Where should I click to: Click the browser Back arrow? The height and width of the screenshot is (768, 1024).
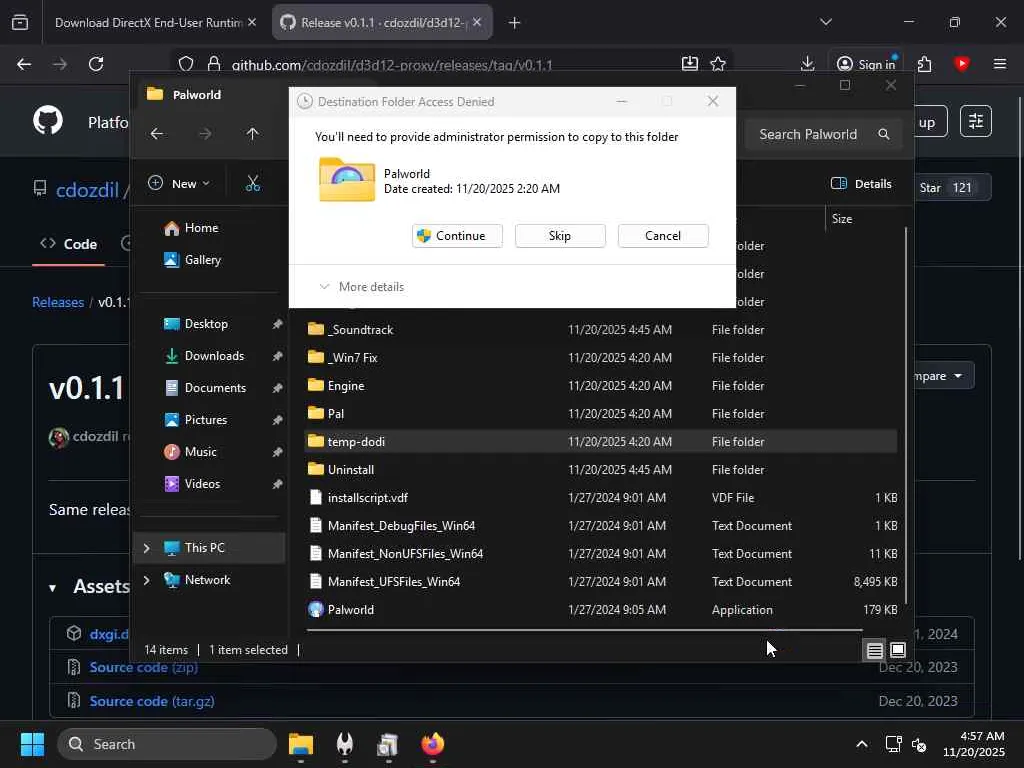pos(24,64)
